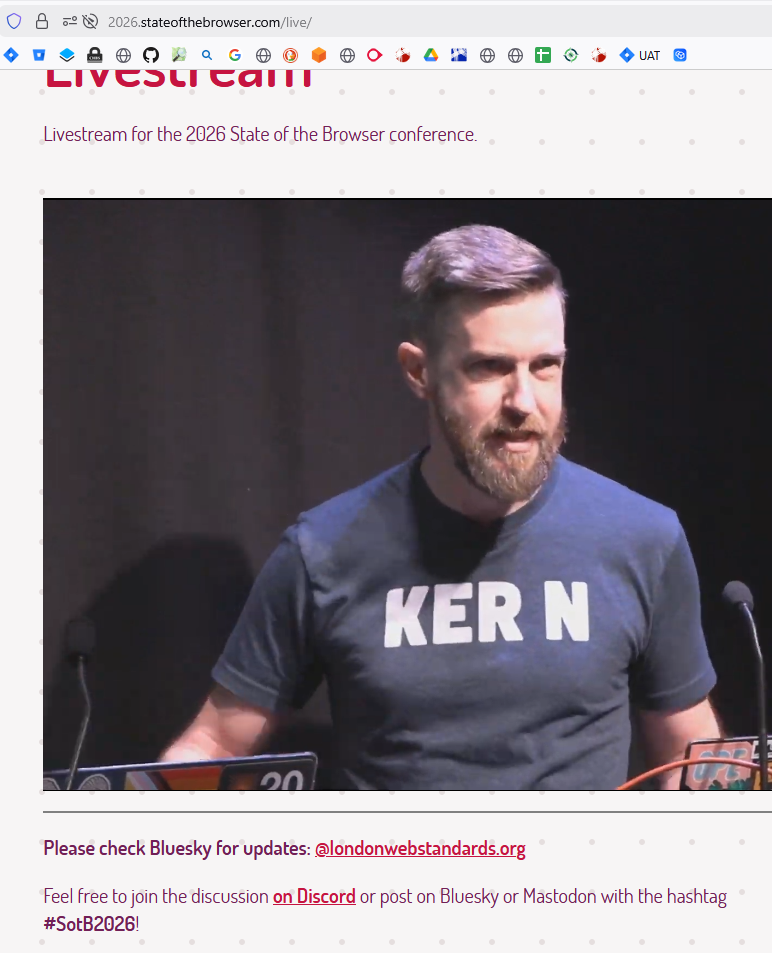Open the orange cube bookmark
Image resolution: width=772 pixels, height=953 pixels.
click(x=319, y=55)
